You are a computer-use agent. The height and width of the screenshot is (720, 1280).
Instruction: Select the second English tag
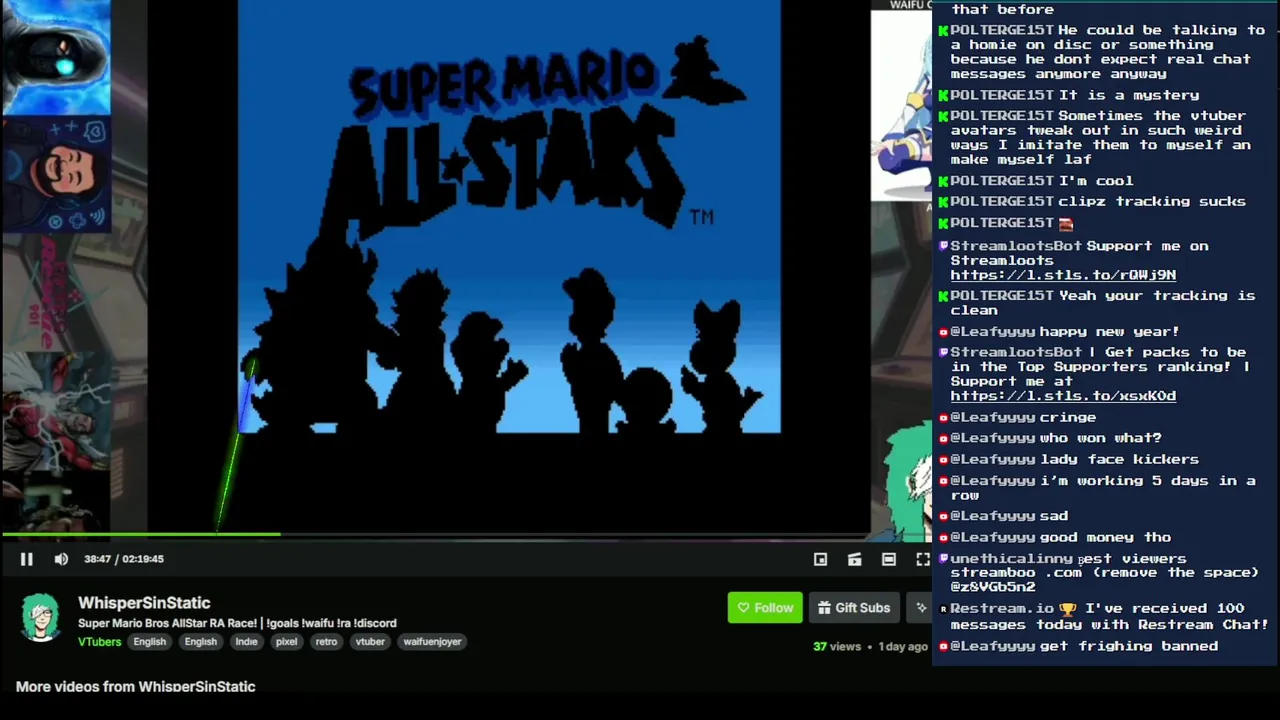200,642
